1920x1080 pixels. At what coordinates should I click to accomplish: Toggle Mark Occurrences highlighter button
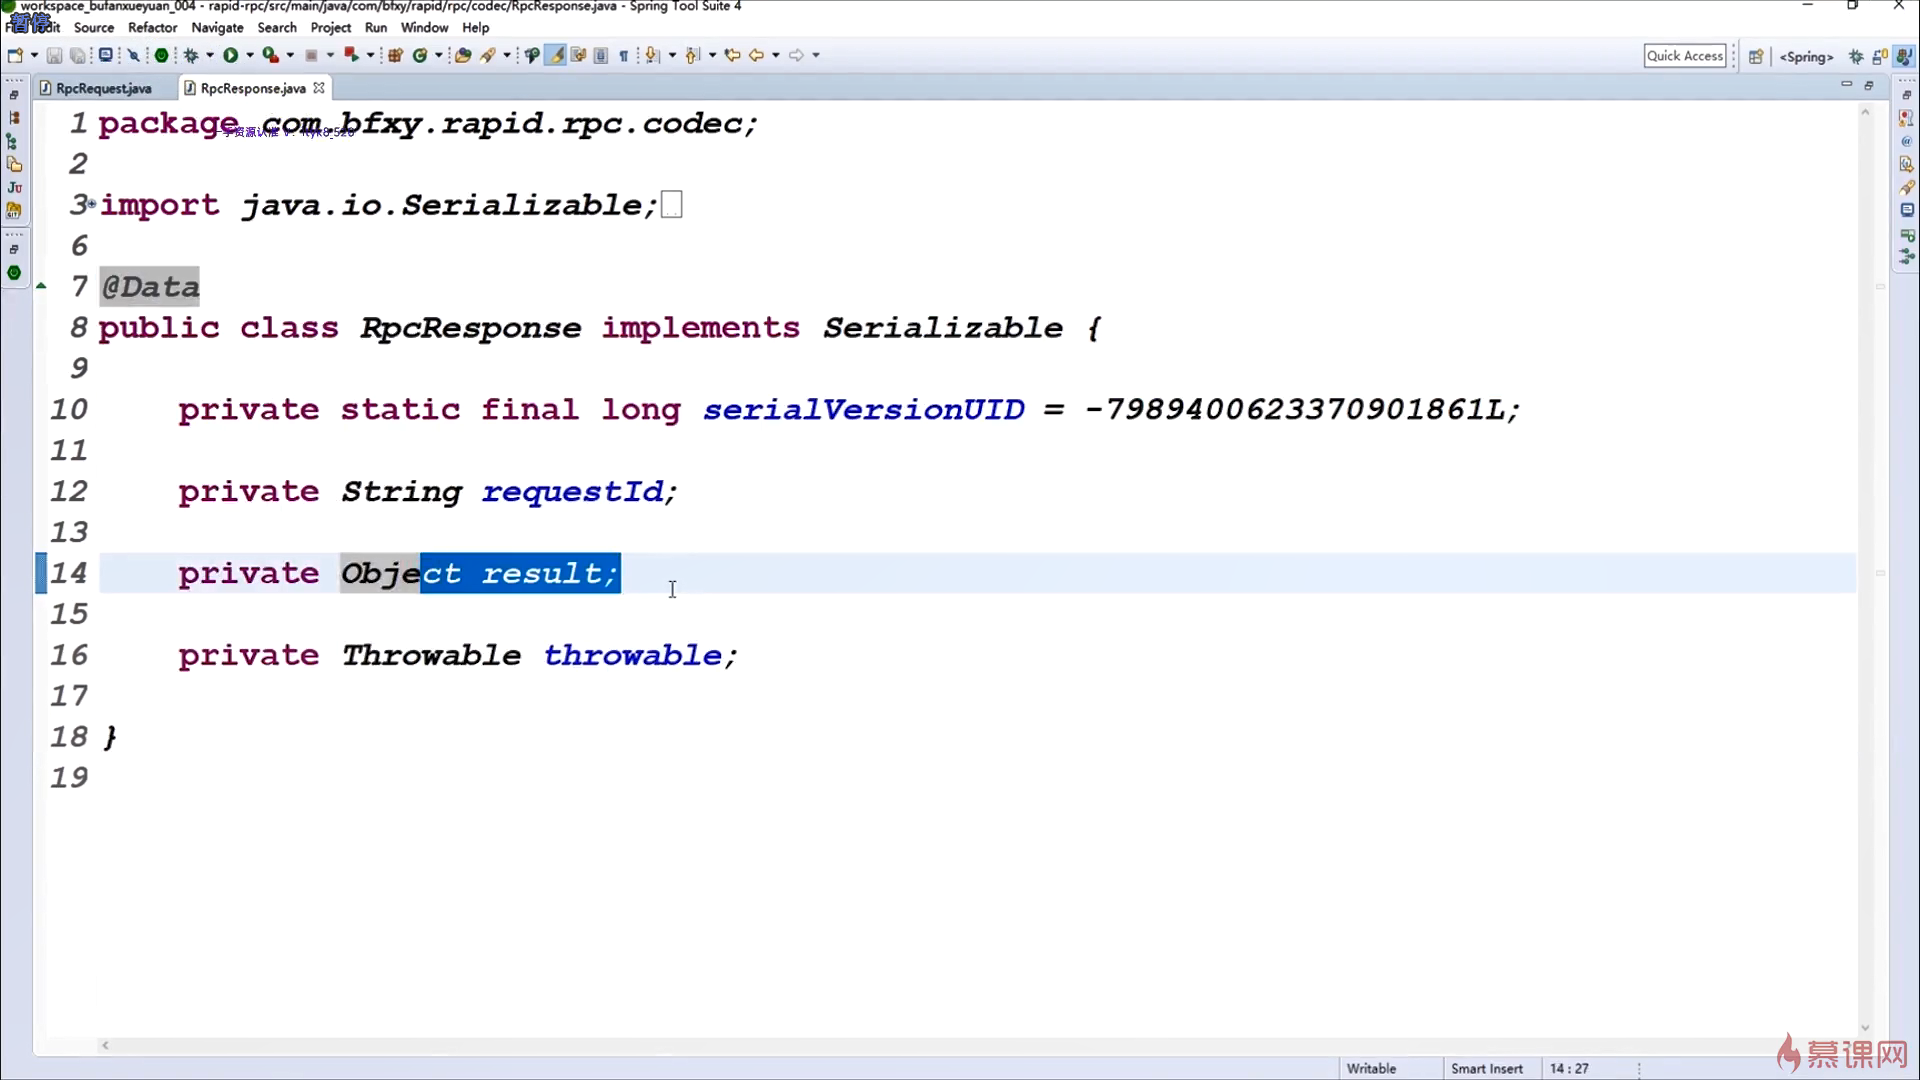point(555,55)
